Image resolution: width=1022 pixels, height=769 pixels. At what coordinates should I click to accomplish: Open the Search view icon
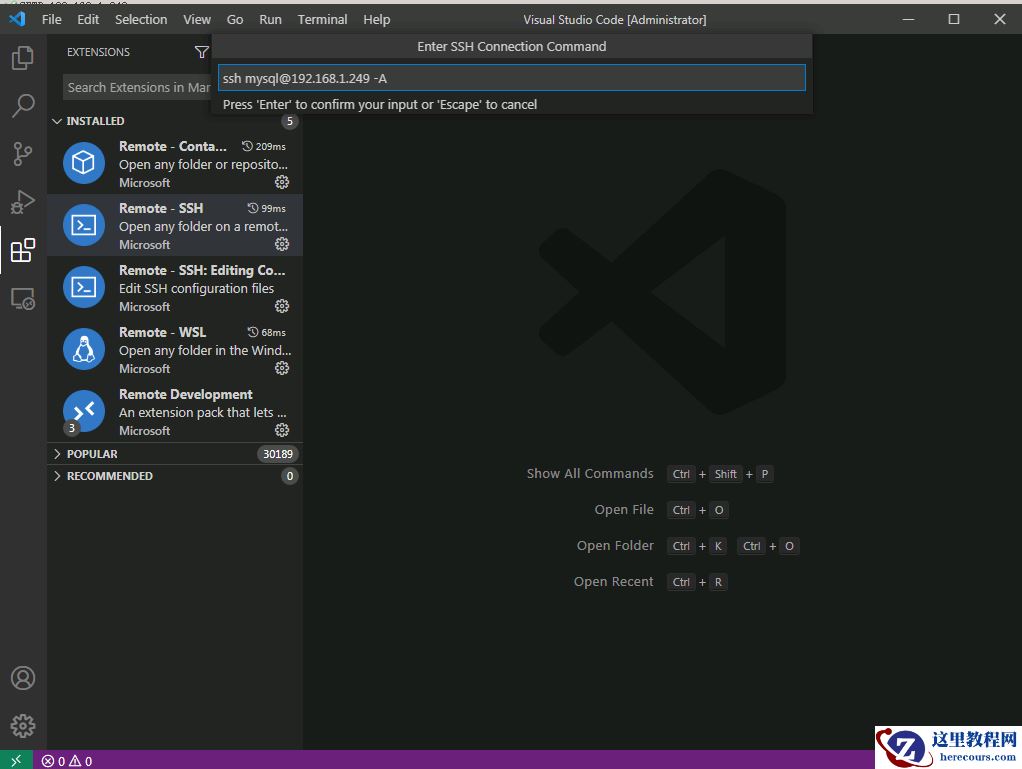click(23, 106)
